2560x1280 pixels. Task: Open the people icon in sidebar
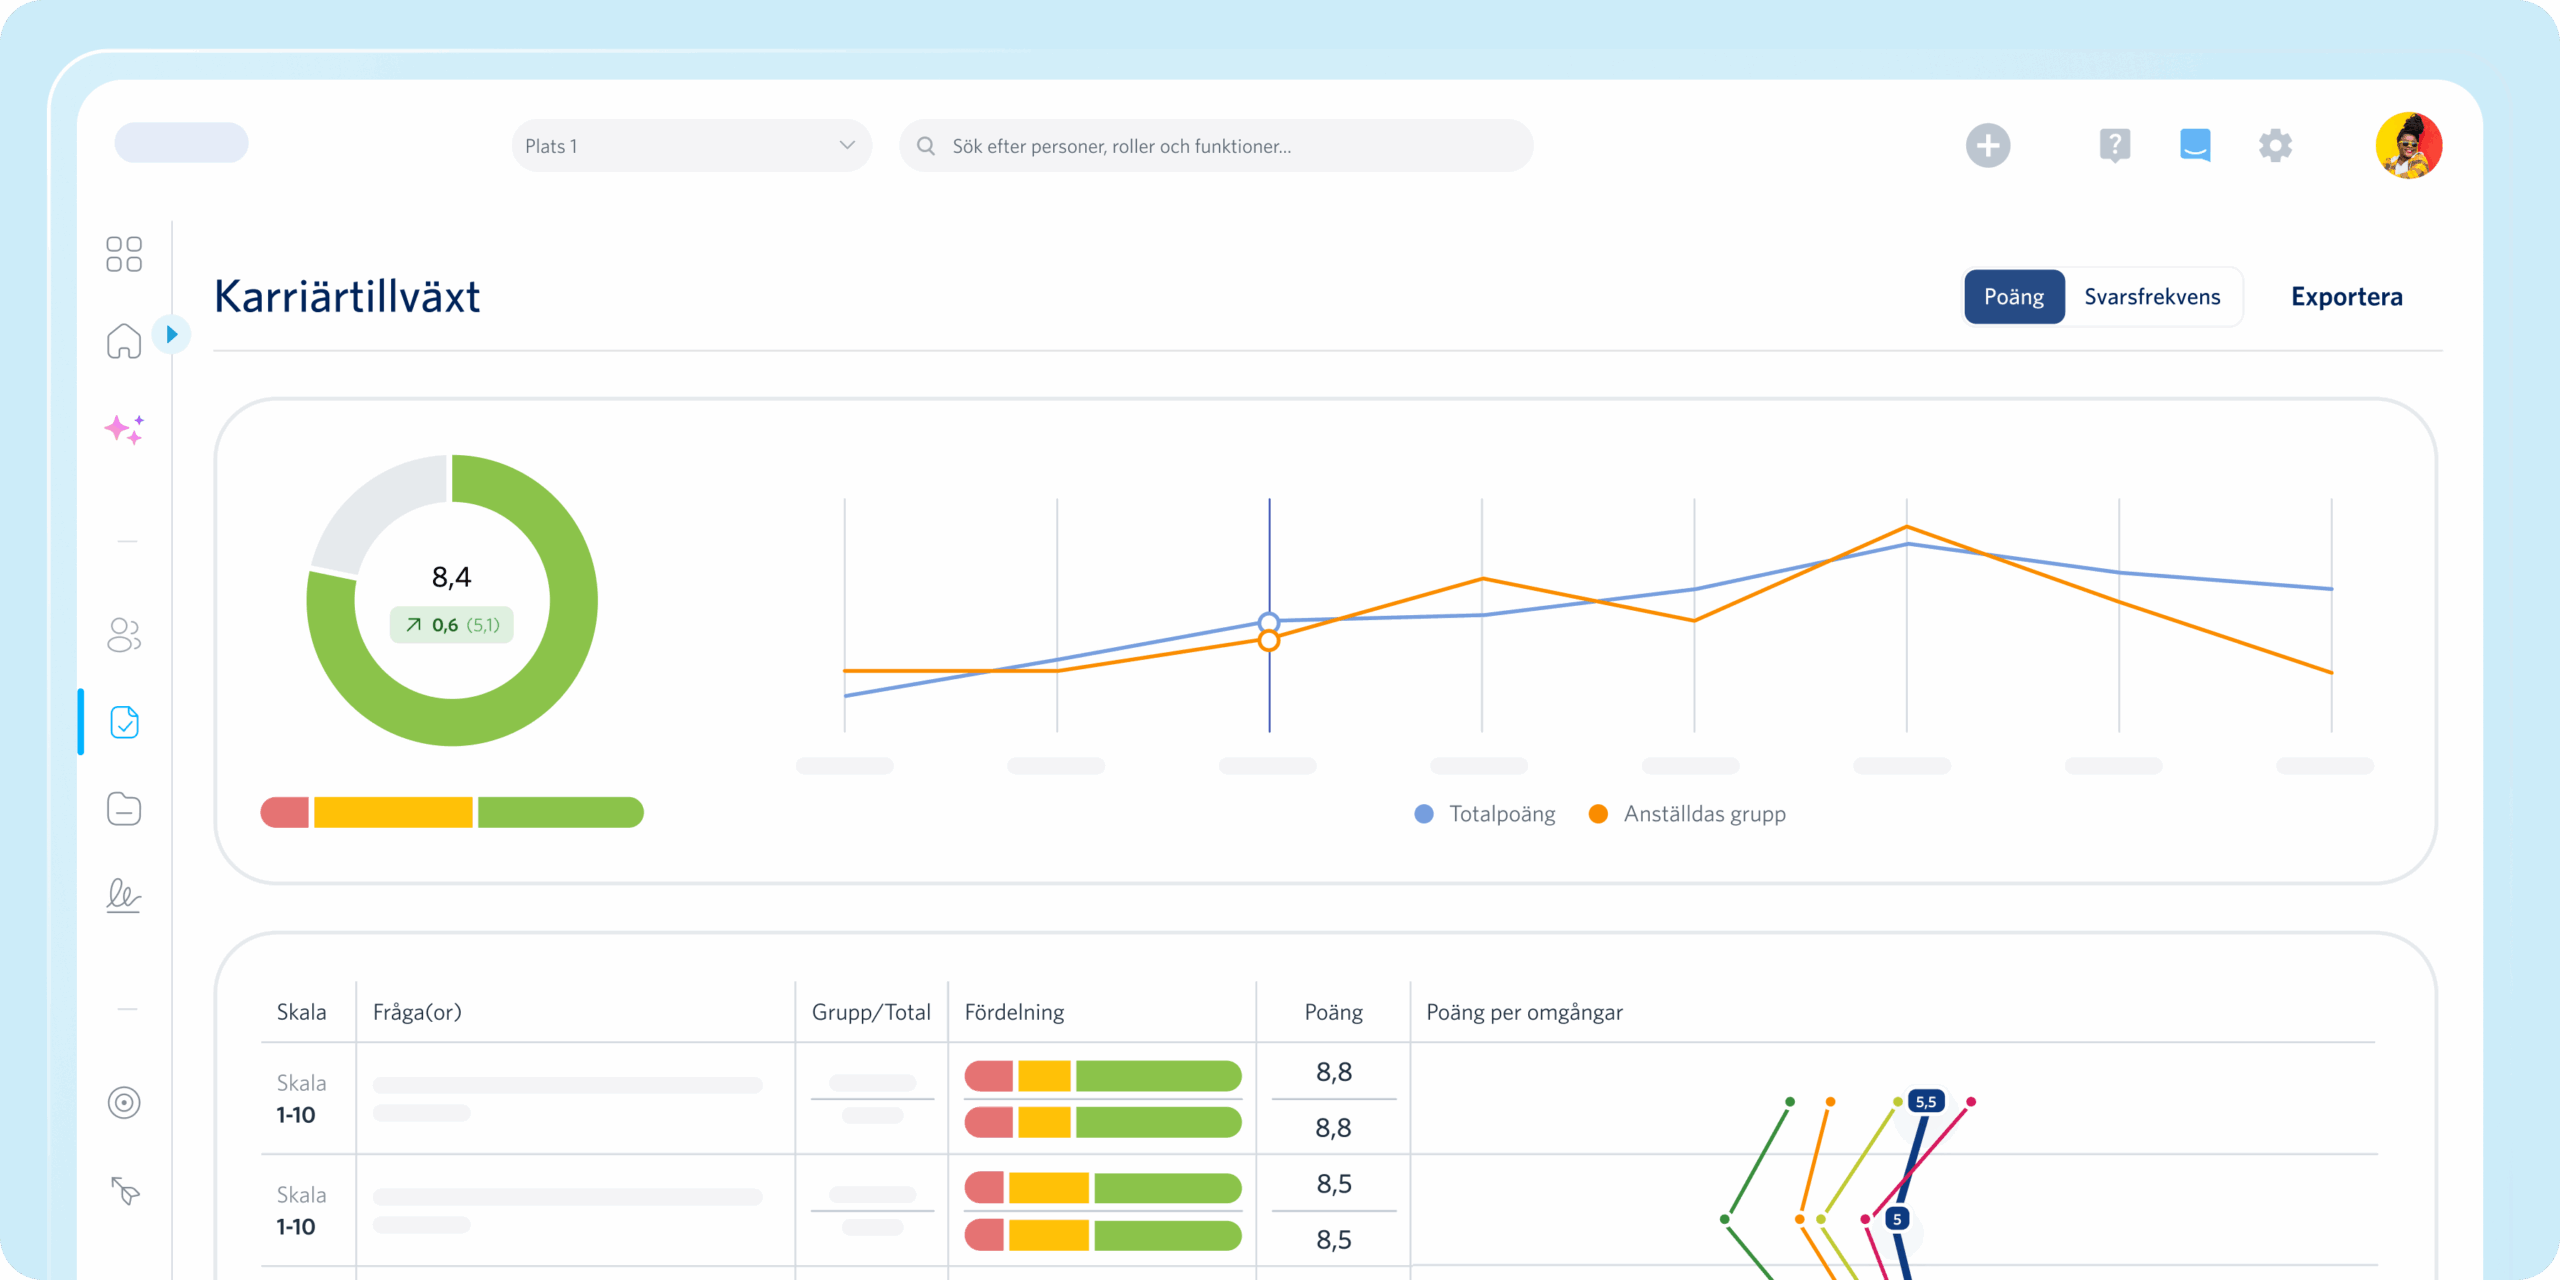coord(124,634)
